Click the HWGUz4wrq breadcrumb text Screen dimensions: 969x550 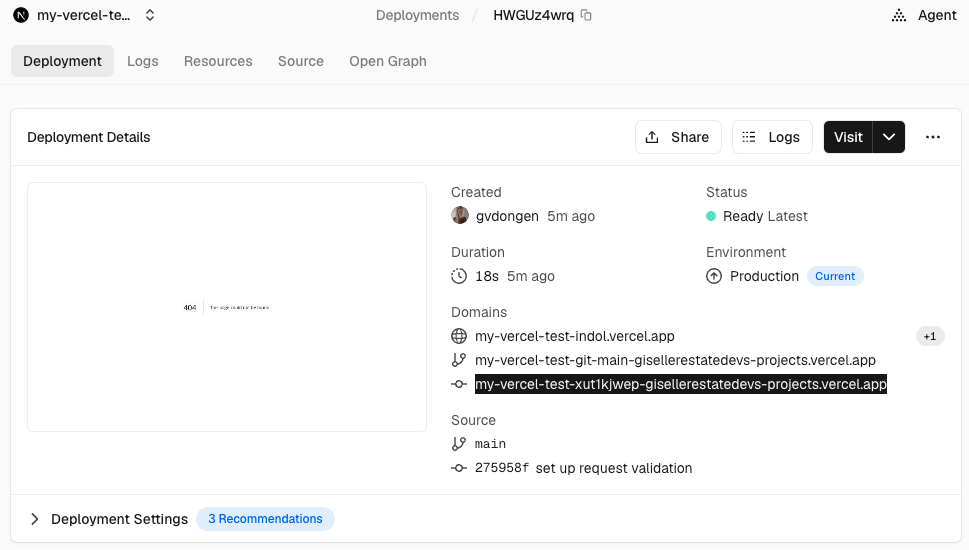[533, 15]
